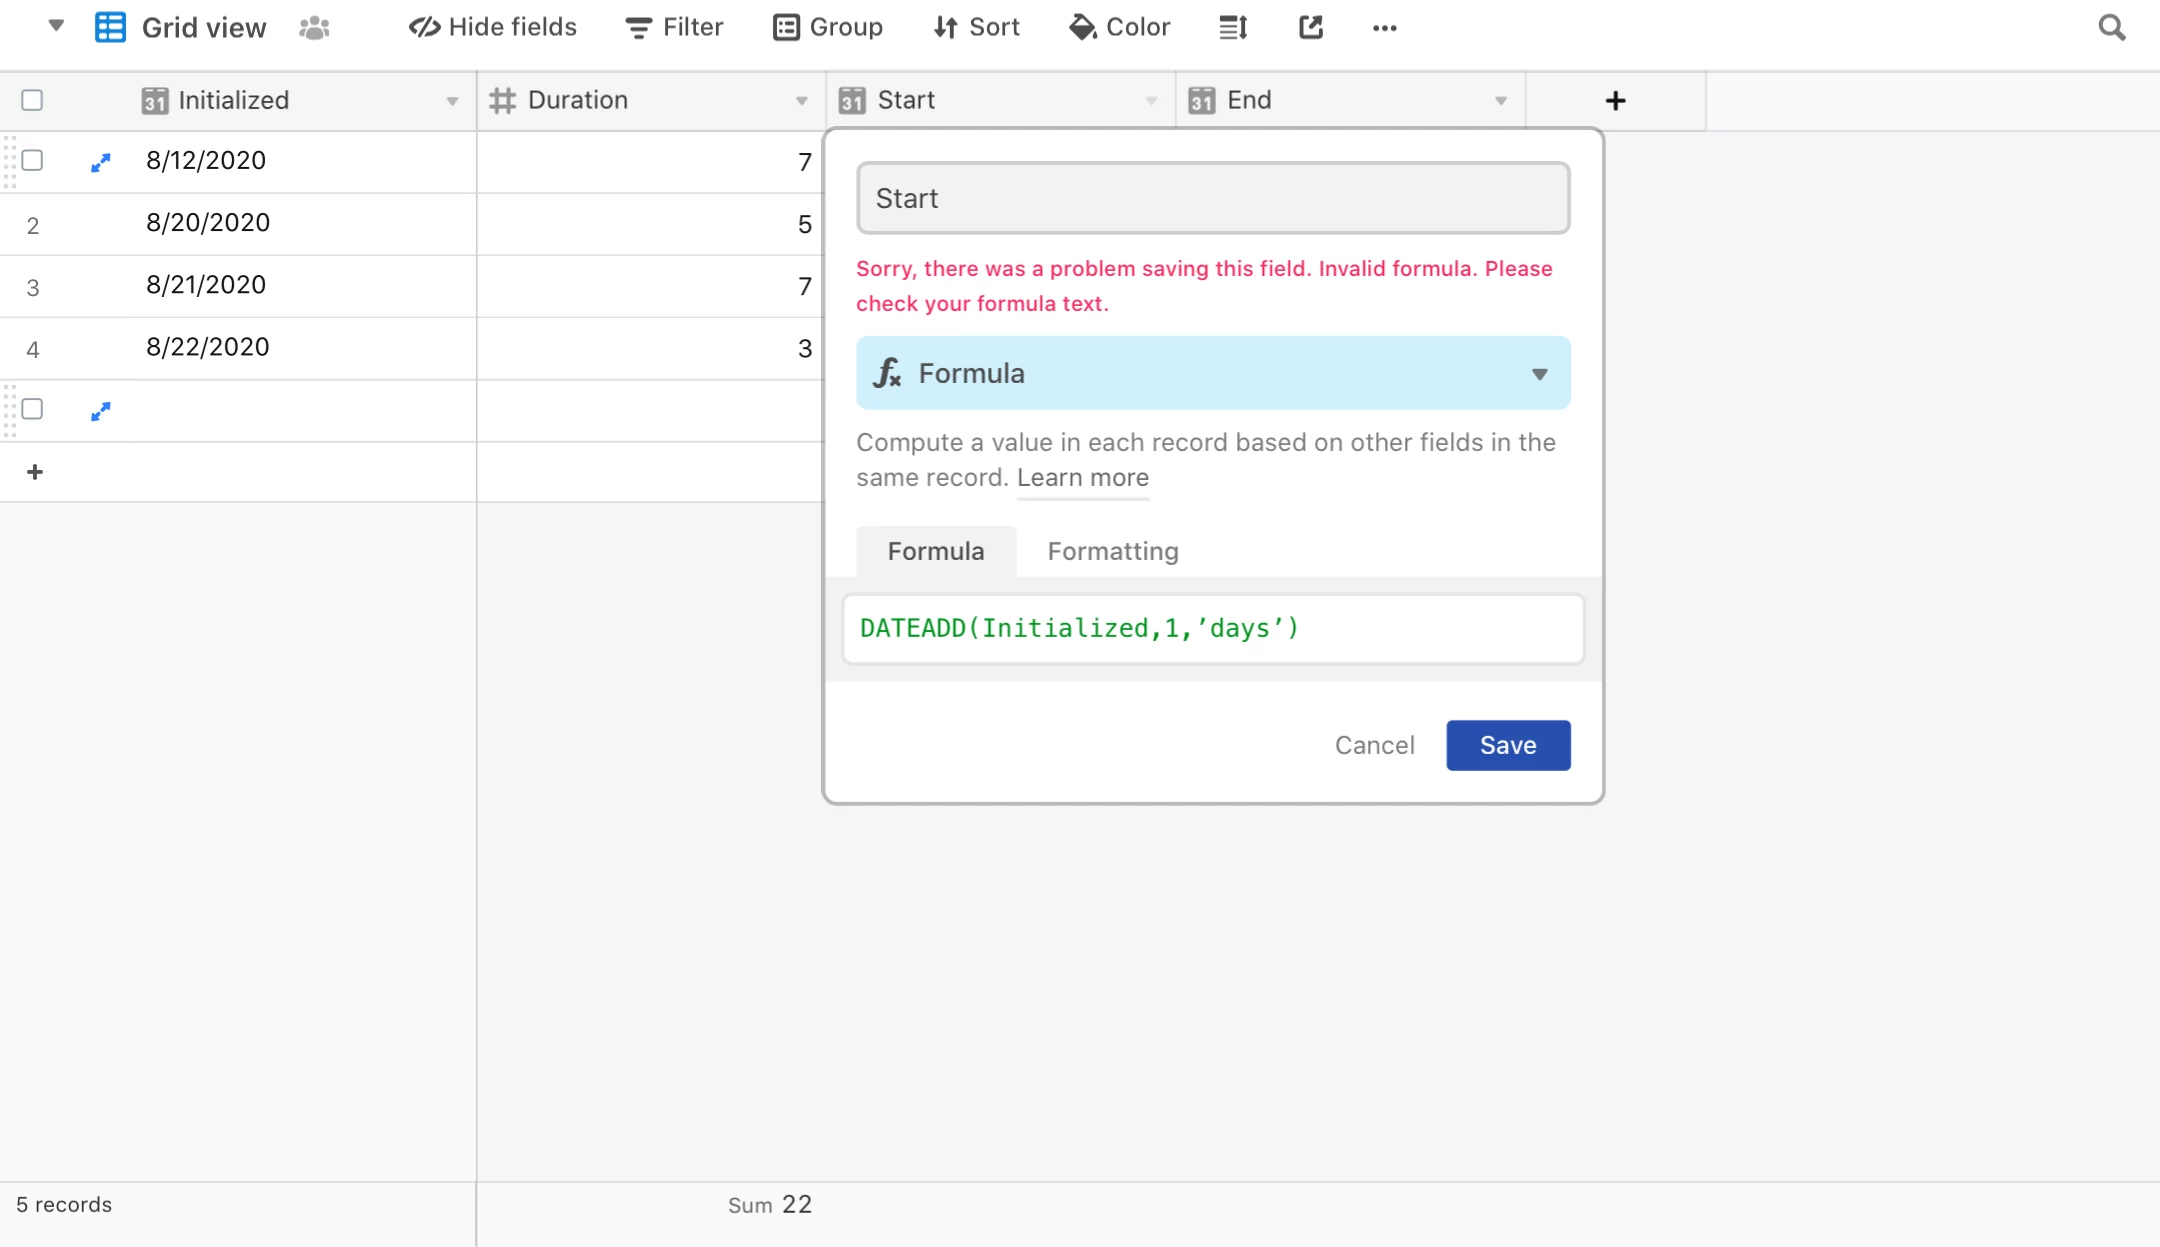Image resolution: width=2160 pixels, height=1247 pixels.
Task: Expand the empty fifth record
Action: (100, 411)
